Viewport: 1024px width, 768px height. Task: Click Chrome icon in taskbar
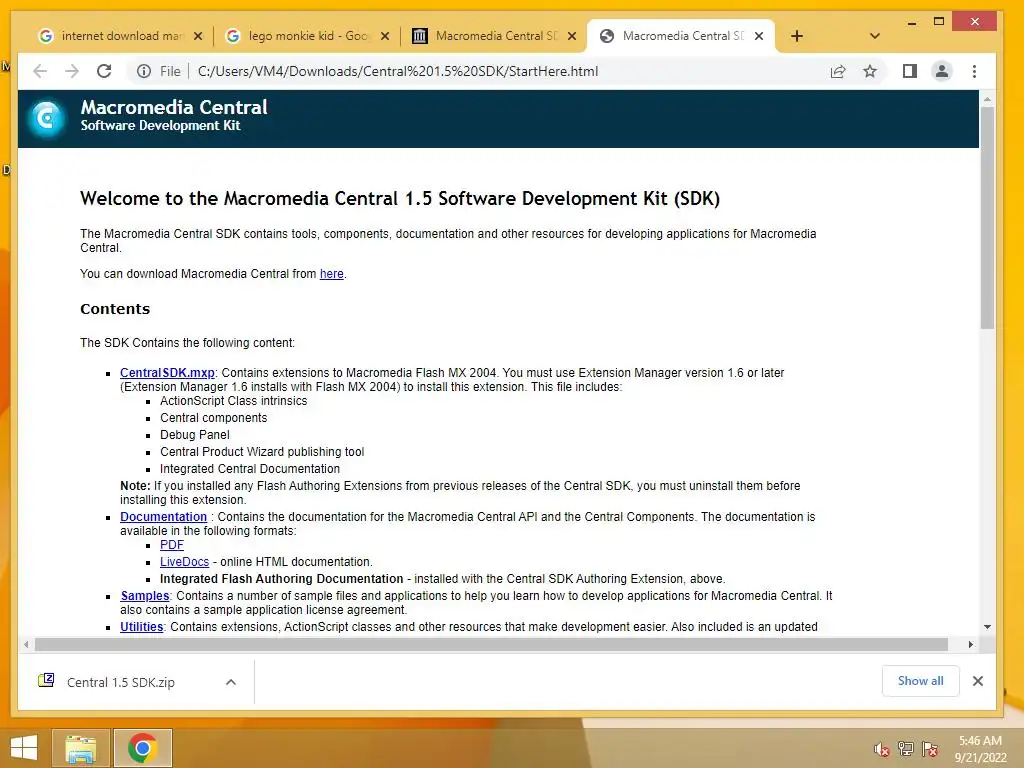click(x=142, y=748)
